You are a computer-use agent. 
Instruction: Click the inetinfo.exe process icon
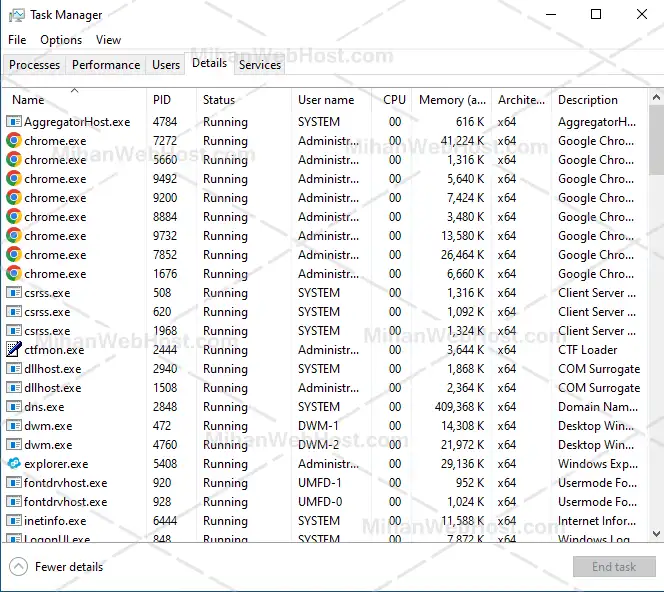14,521
